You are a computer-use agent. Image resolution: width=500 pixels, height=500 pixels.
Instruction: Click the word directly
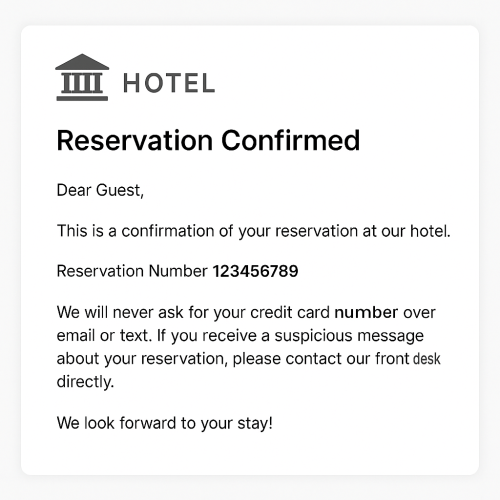click(85, 382)
